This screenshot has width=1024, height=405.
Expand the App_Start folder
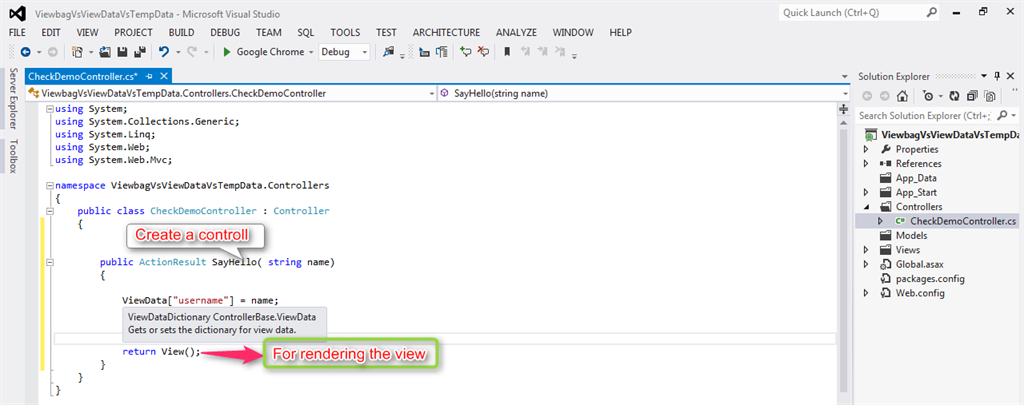point(866,192)
